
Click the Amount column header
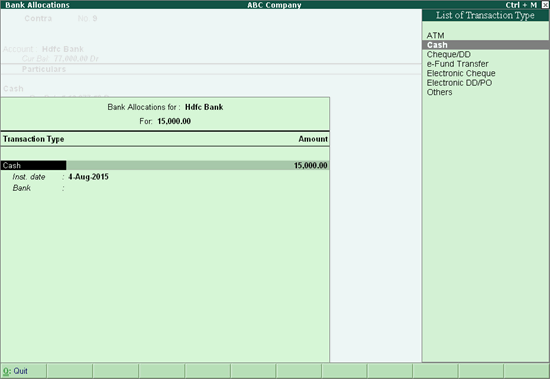(x=313, y=139)
